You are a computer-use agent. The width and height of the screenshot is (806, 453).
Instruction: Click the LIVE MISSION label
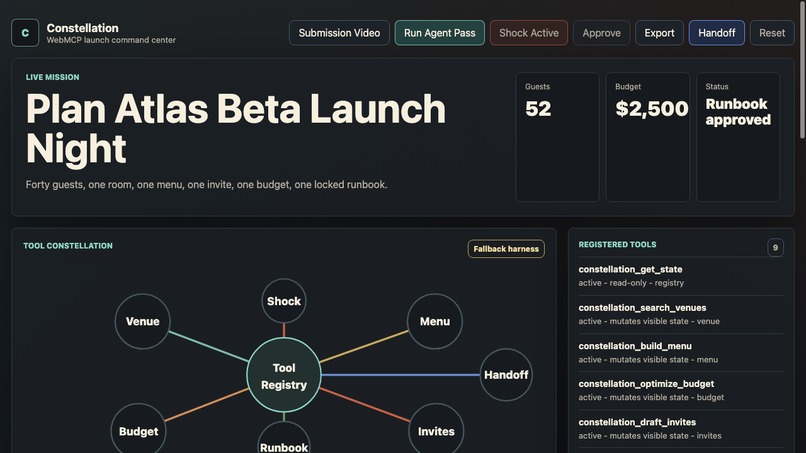52,77
